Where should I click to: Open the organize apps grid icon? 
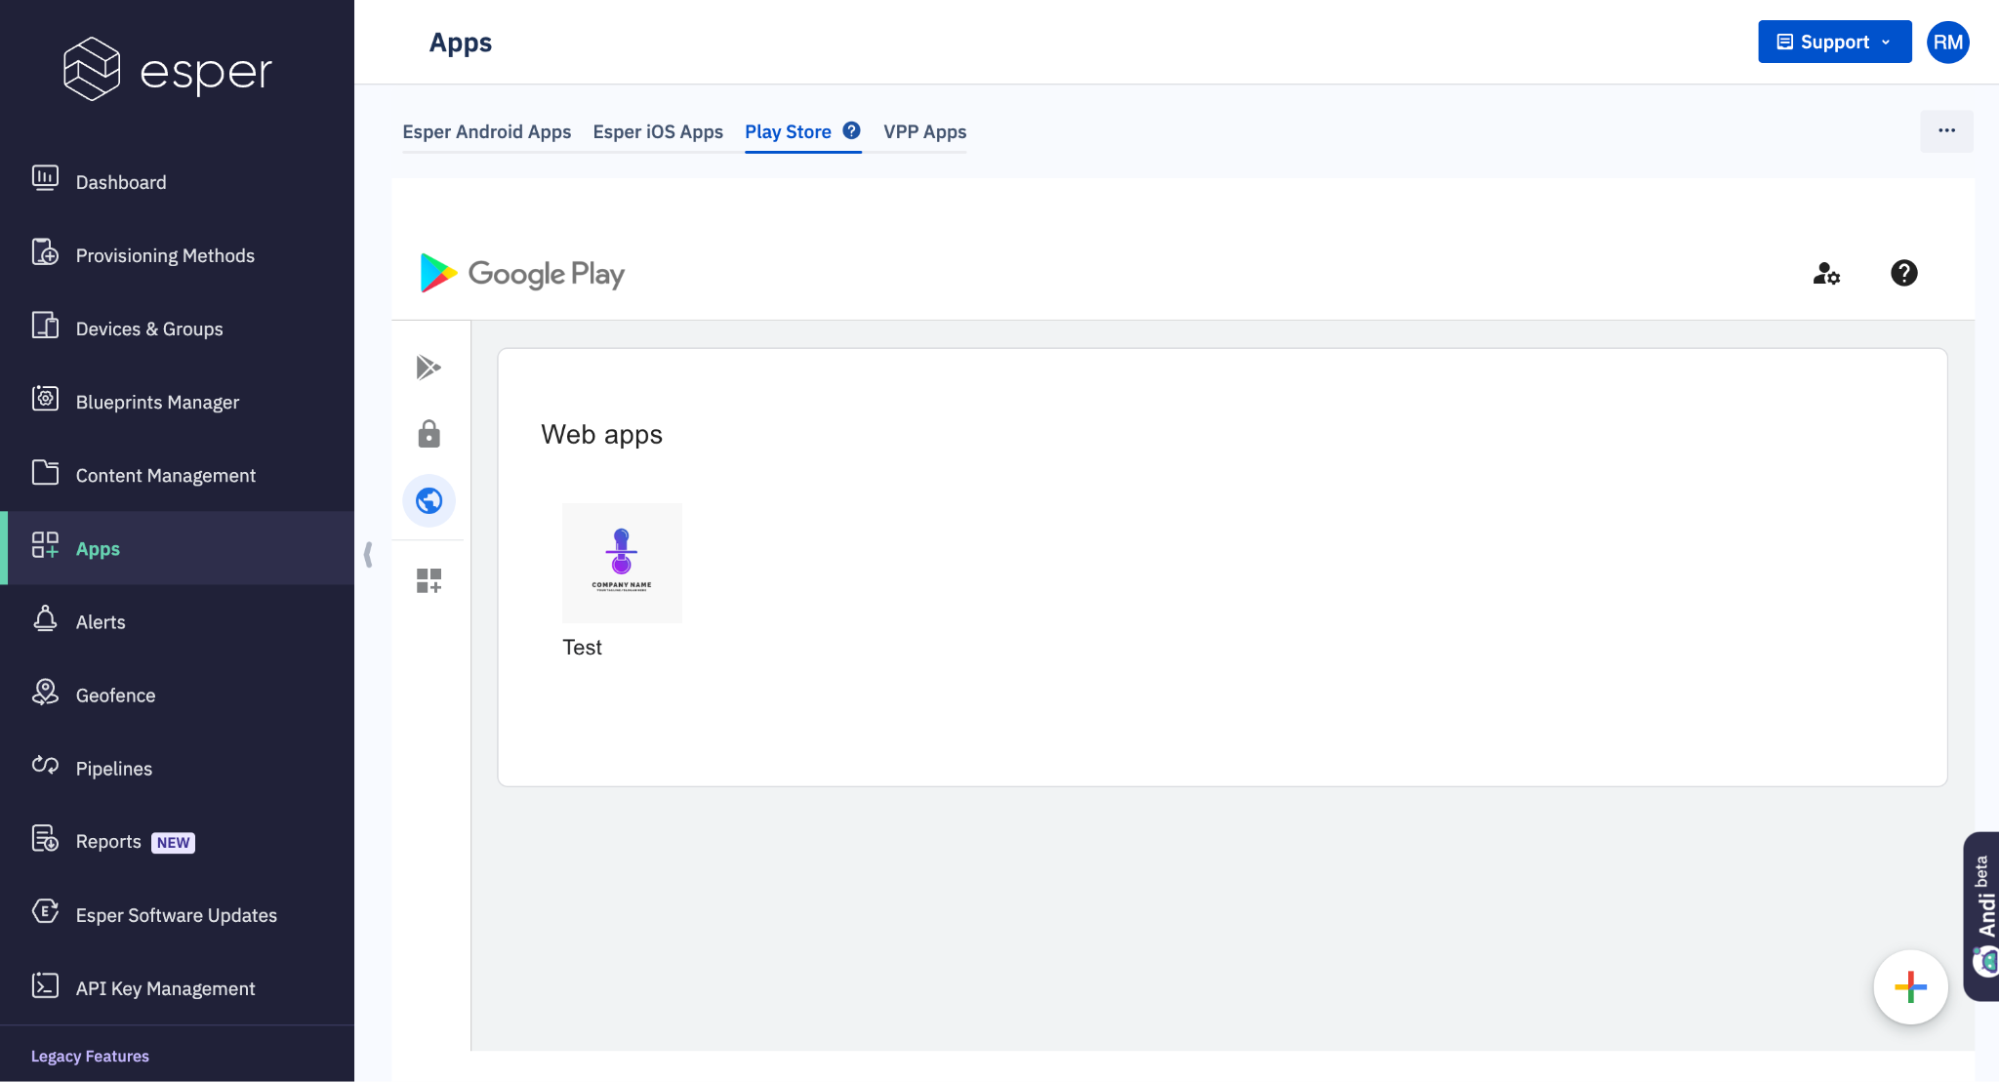(428, 580)
